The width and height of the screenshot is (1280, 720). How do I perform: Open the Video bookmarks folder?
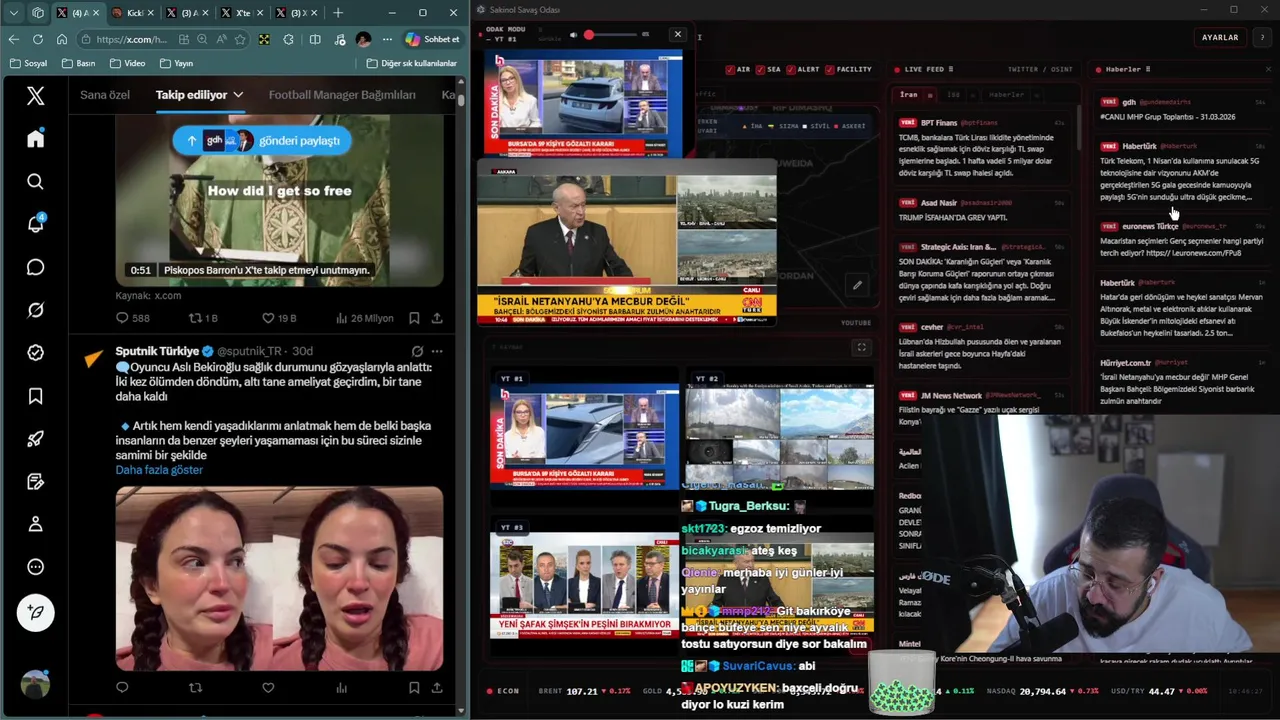[x=127, y=63]
